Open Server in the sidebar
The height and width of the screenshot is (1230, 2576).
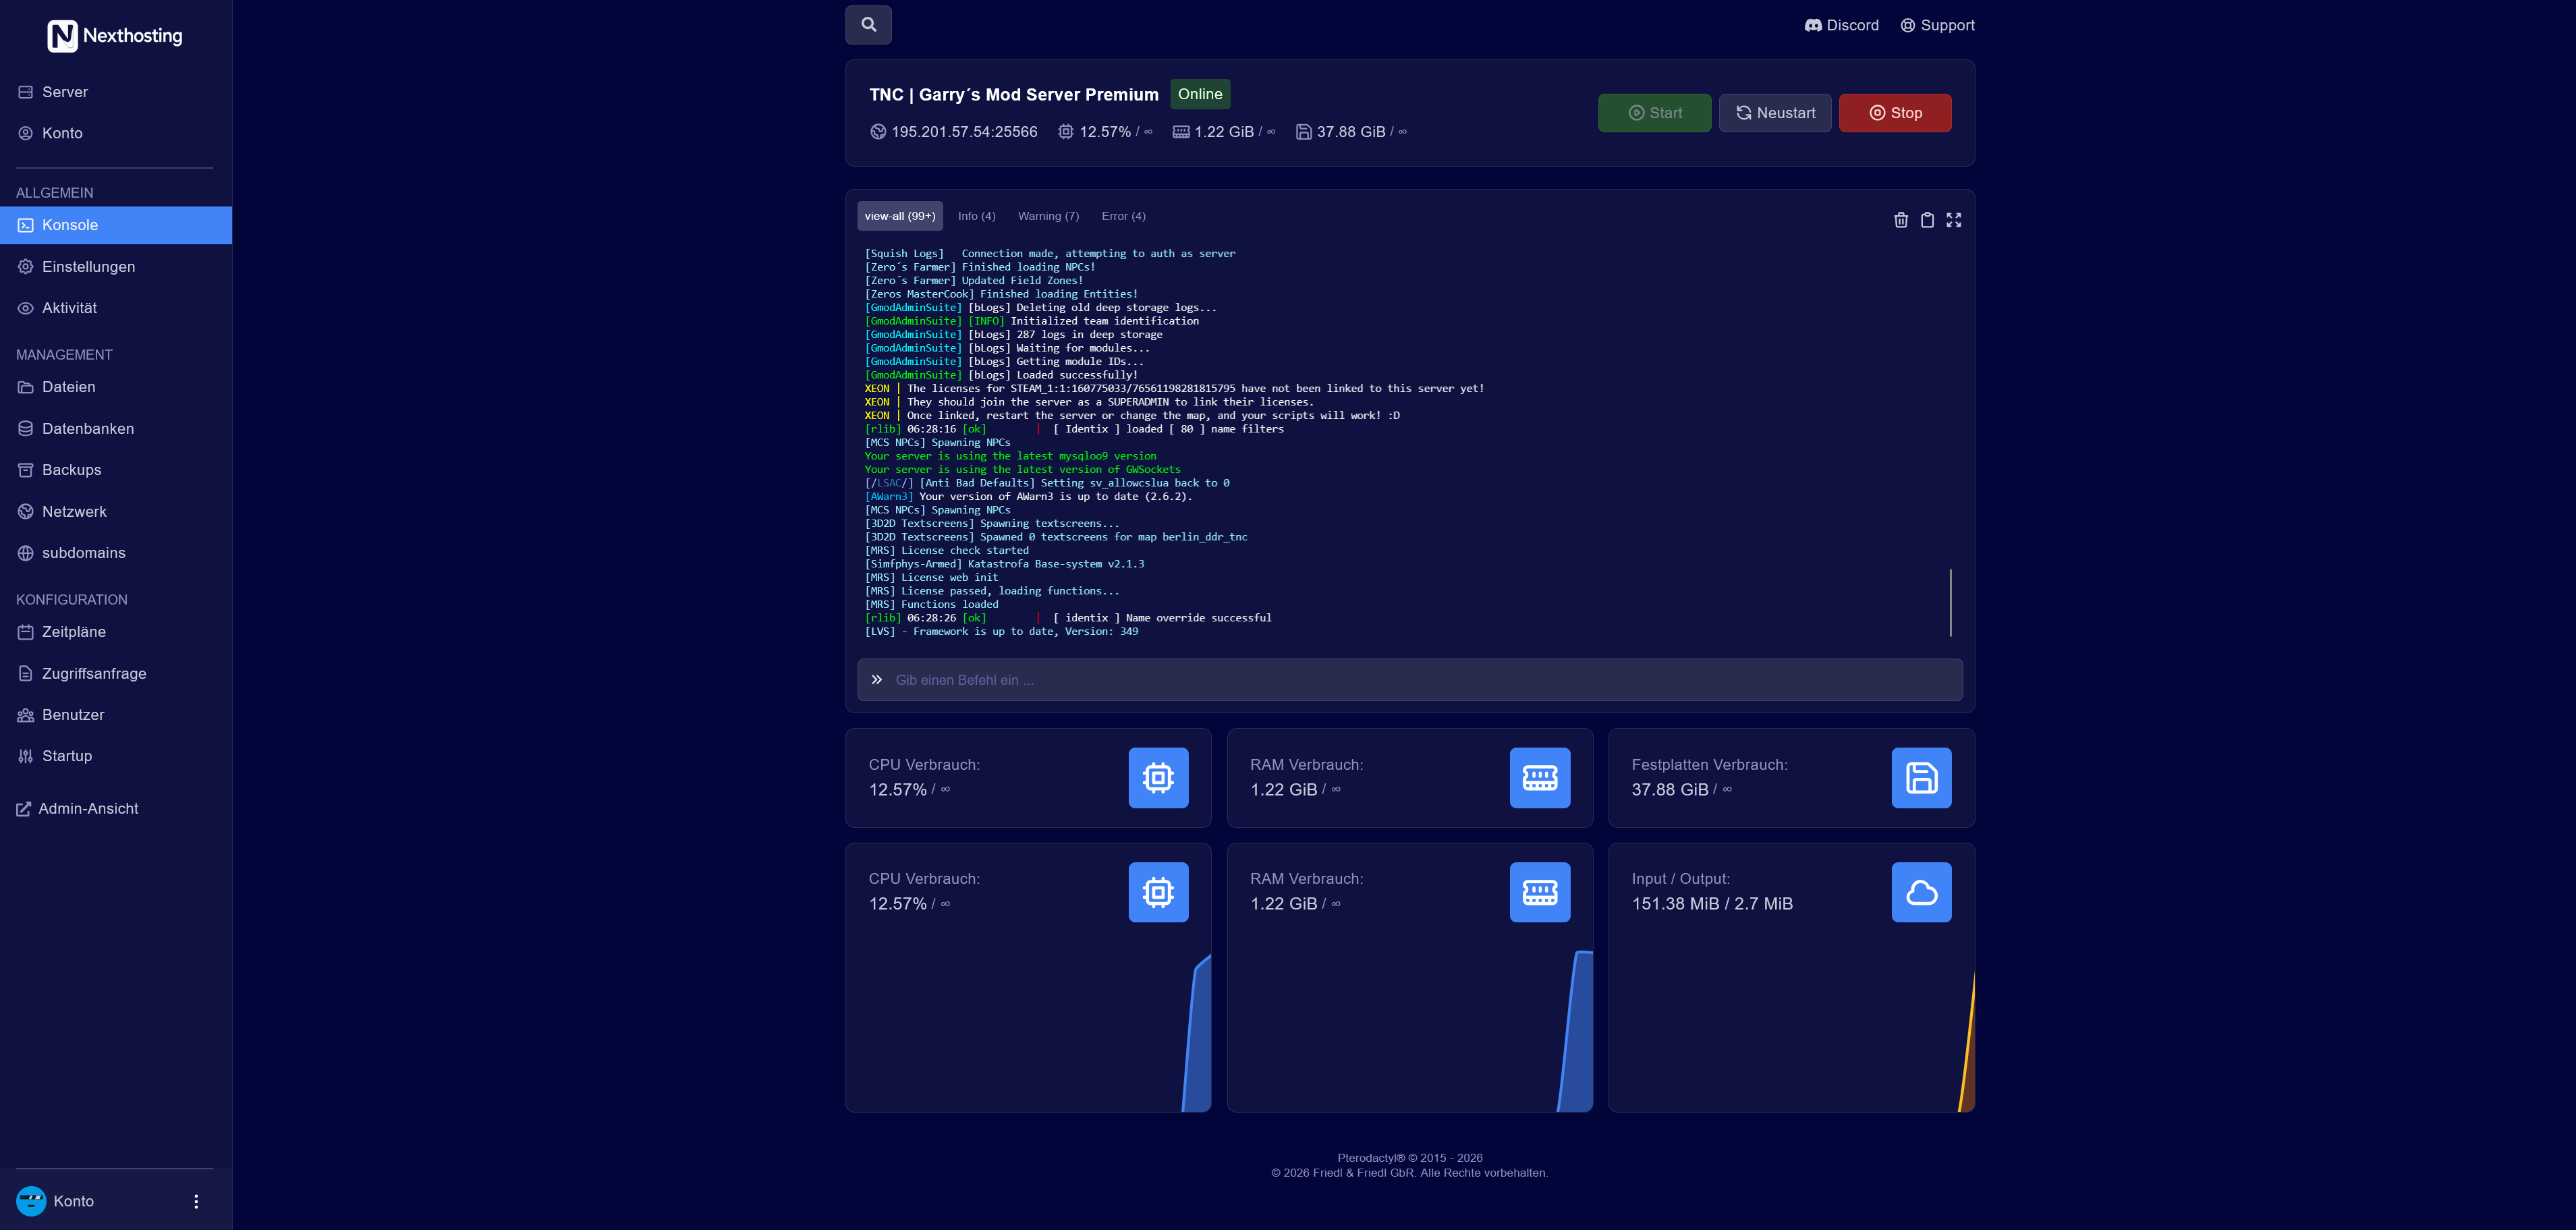[116, 92]
